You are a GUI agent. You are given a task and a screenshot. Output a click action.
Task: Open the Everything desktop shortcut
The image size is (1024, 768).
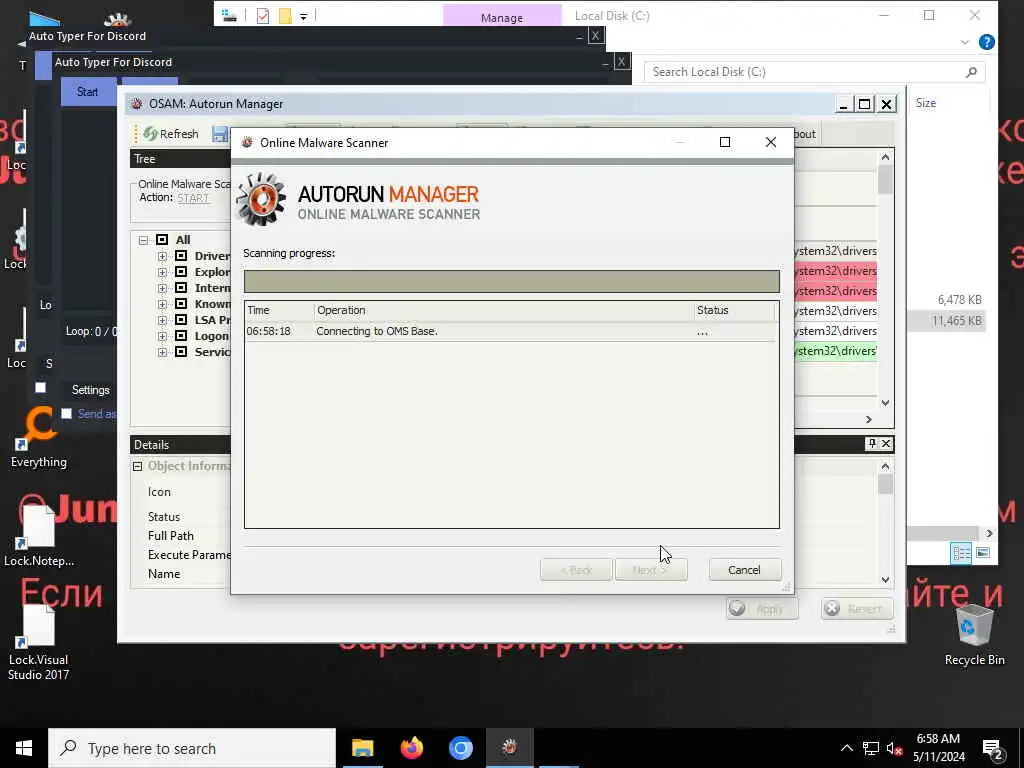[39, 436]
